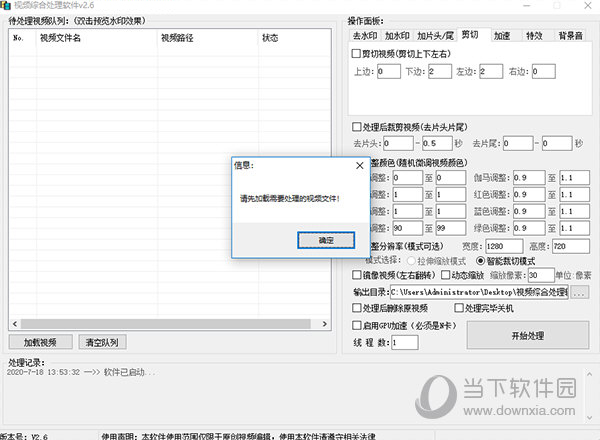Viewport: 600px width, 440px height.
Task: Tick the 动态缩放 checkbox
Action: pos(445,275)
